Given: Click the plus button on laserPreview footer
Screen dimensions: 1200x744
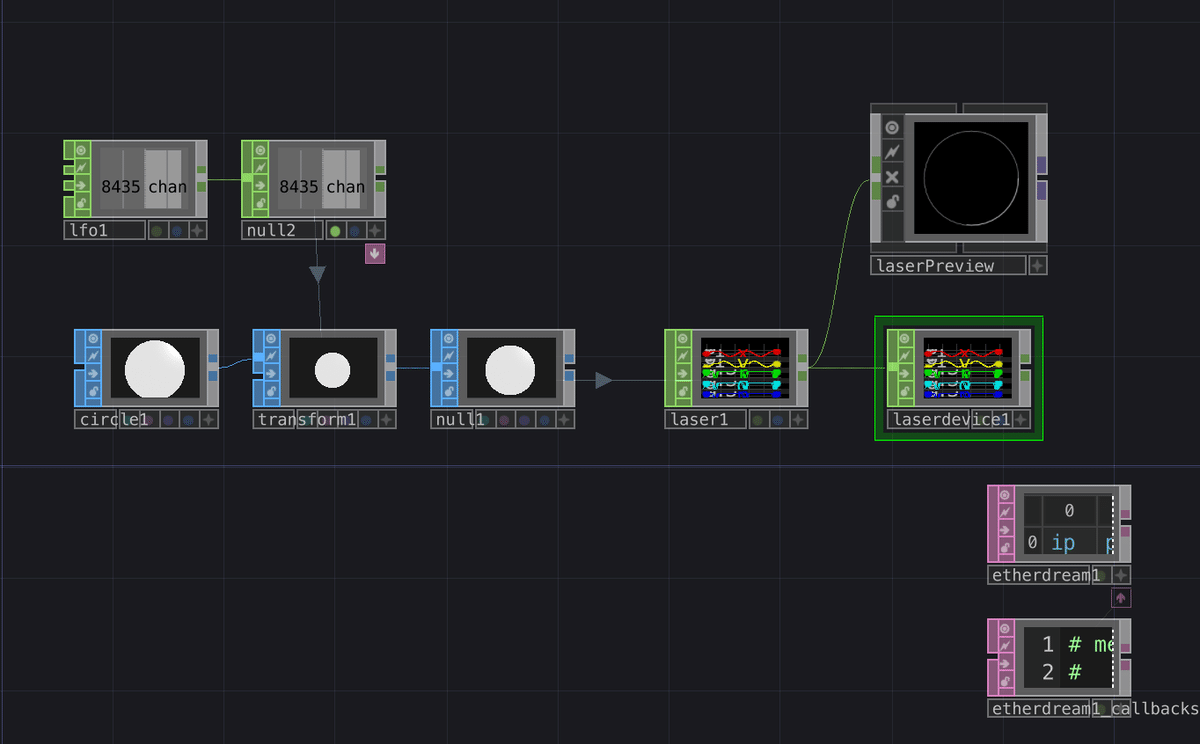Looking at the screenshot, I should tap(1037, 266).
